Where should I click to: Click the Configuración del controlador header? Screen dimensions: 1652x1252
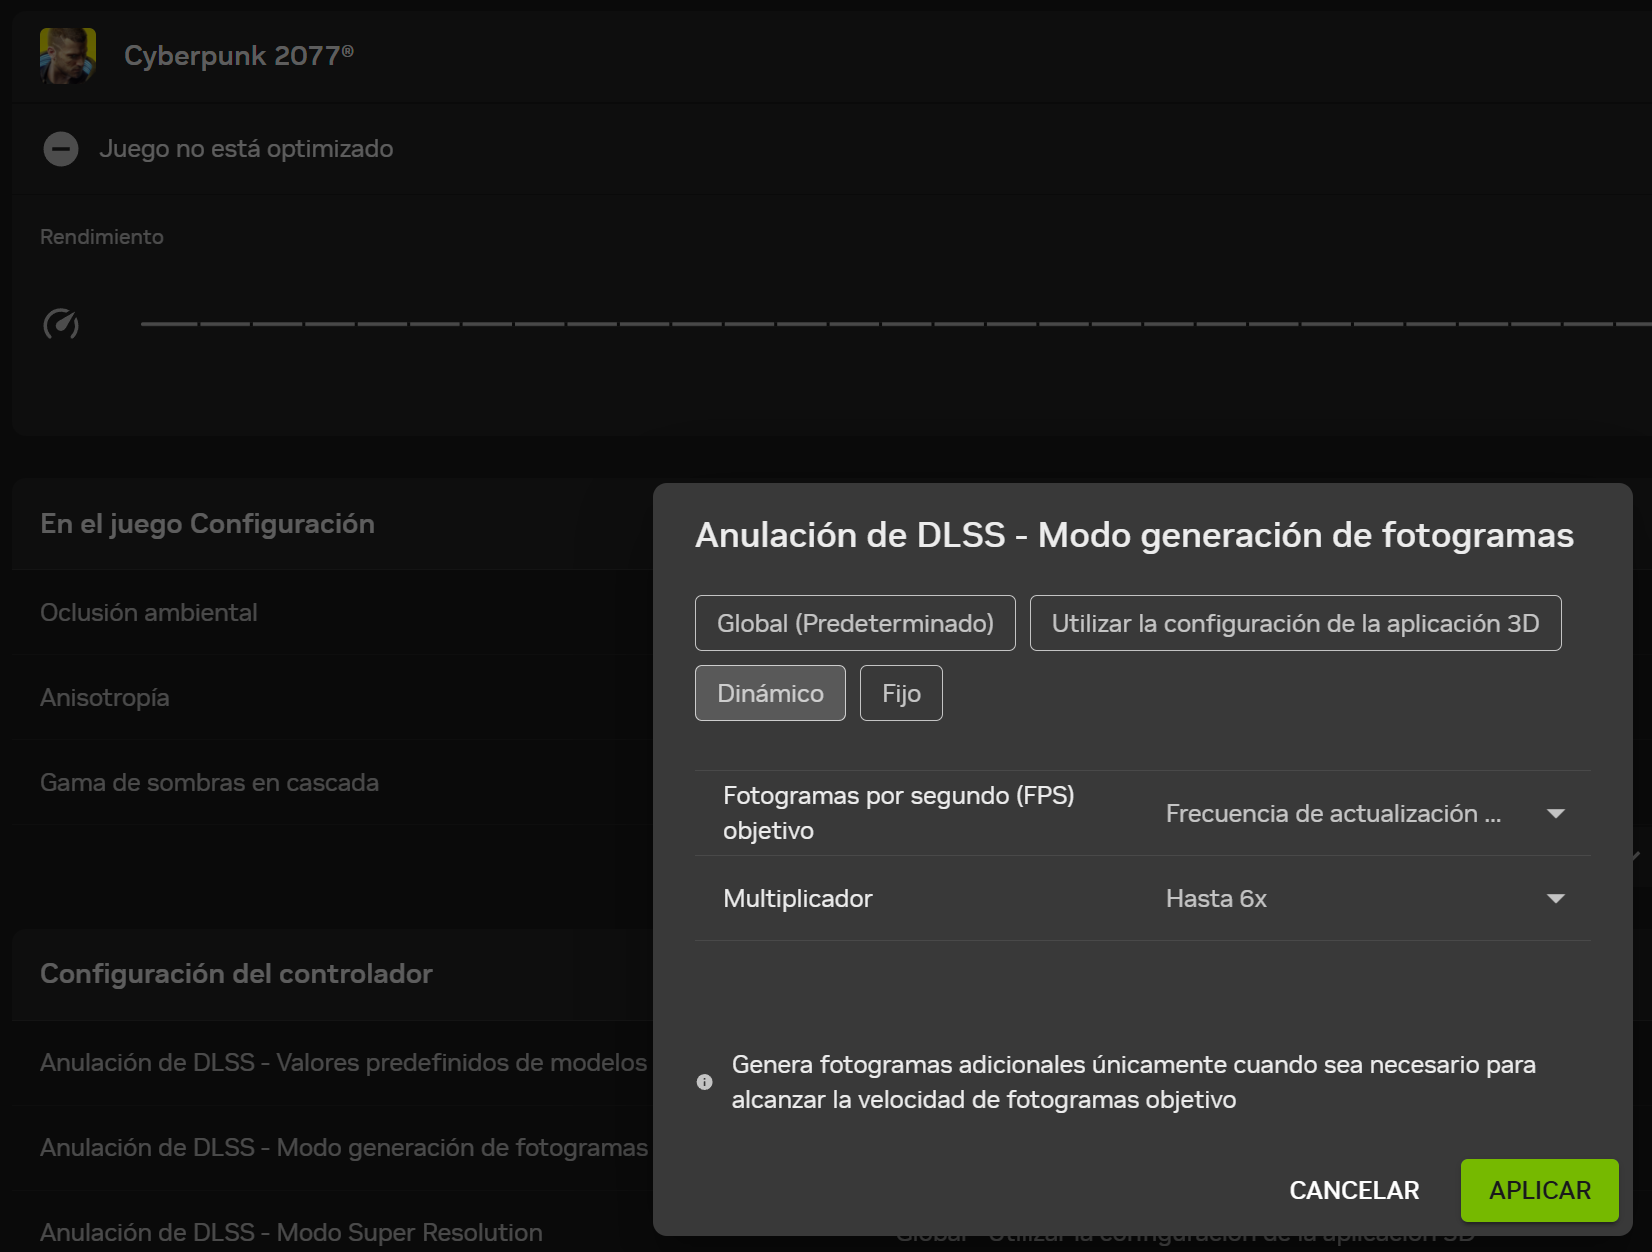(x=236, y=974)
